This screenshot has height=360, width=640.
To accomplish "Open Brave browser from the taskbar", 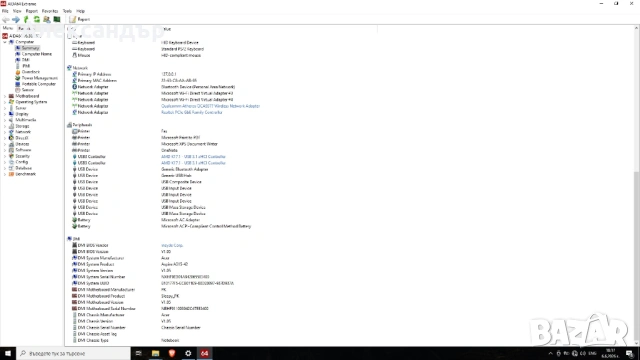I will 172,353.
